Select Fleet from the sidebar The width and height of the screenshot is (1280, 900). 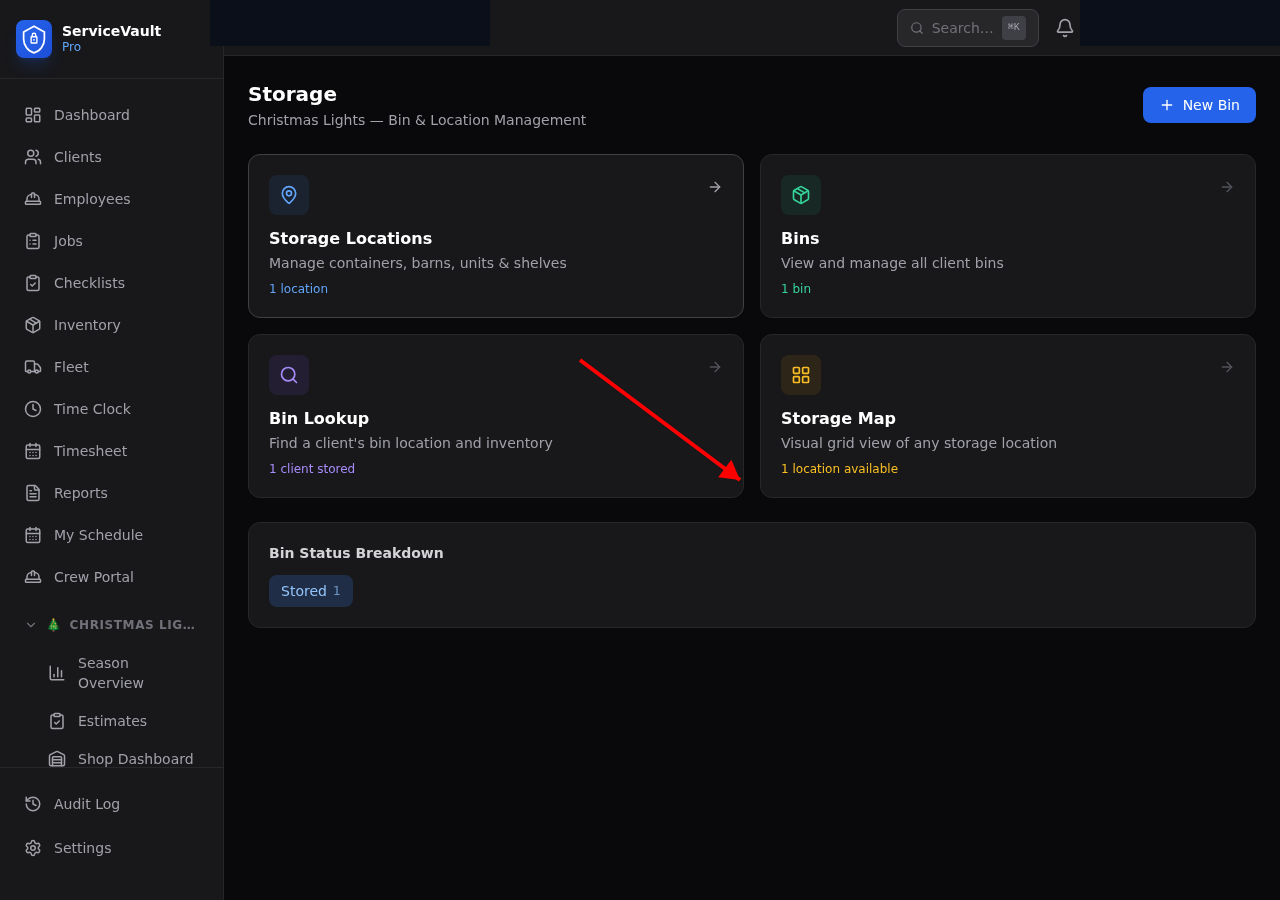click(70, 367)
